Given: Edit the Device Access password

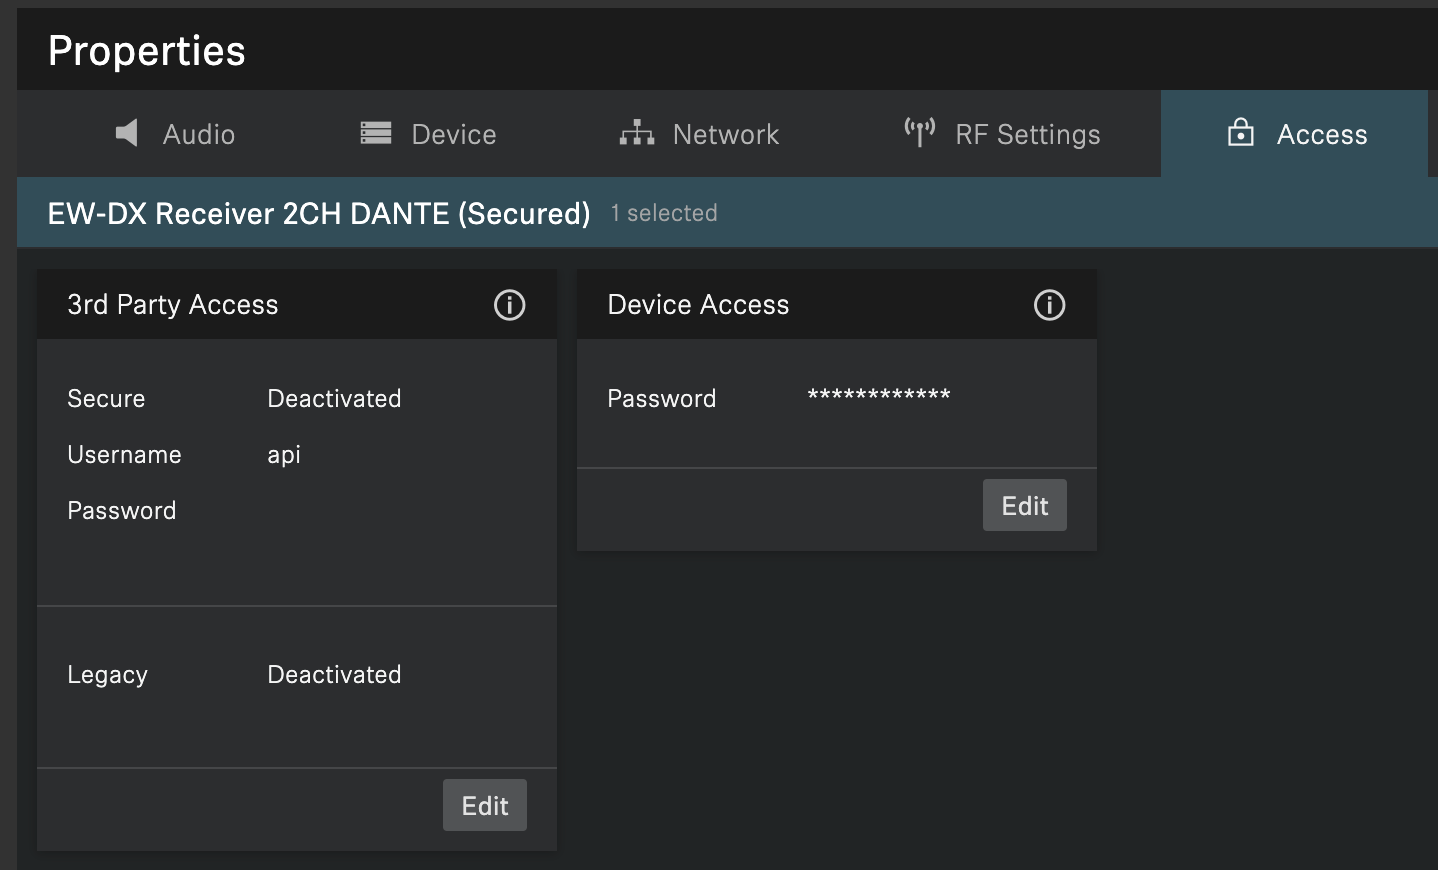Looking at the screenshot, I should click(x=1024, y=505).
